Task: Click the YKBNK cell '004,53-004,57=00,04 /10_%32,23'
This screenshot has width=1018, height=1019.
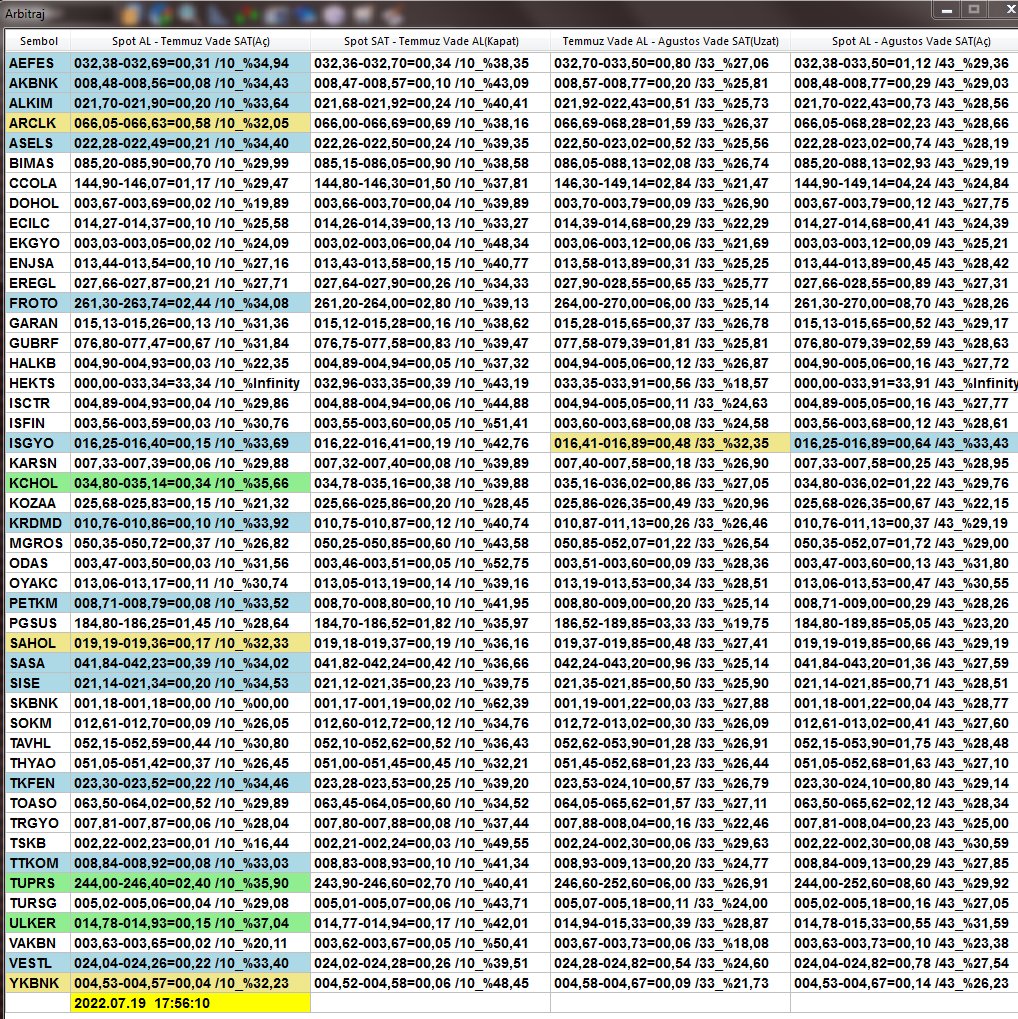Action: 190,983
